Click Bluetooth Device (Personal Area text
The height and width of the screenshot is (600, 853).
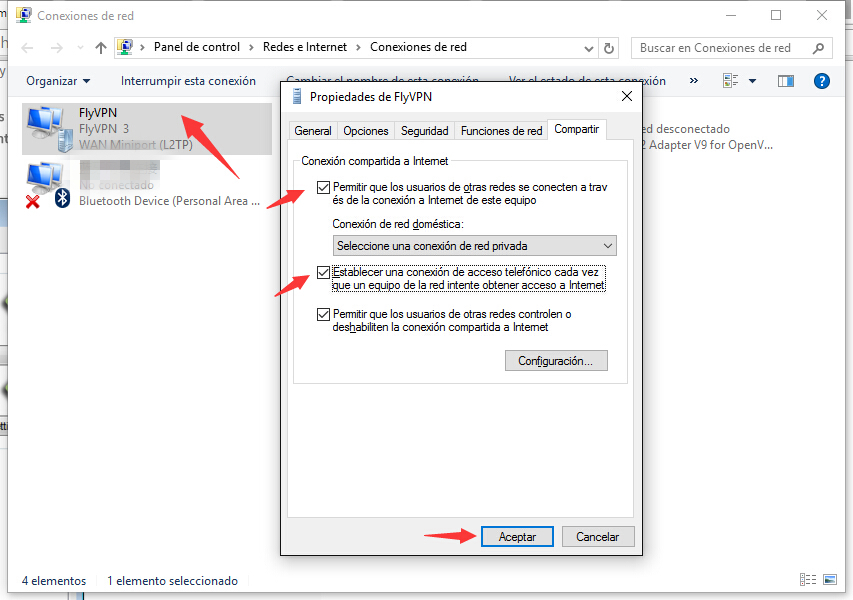[x=169, y=201]
